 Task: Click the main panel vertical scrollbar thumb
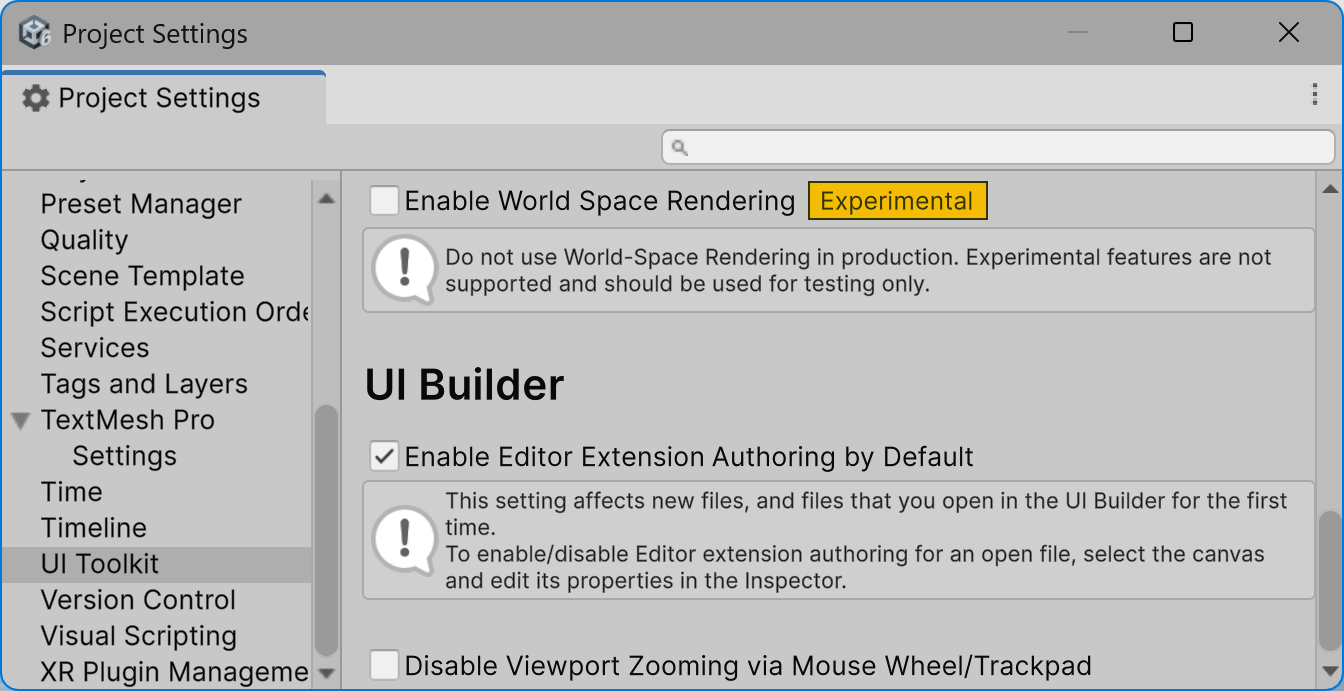(1329, 581)
